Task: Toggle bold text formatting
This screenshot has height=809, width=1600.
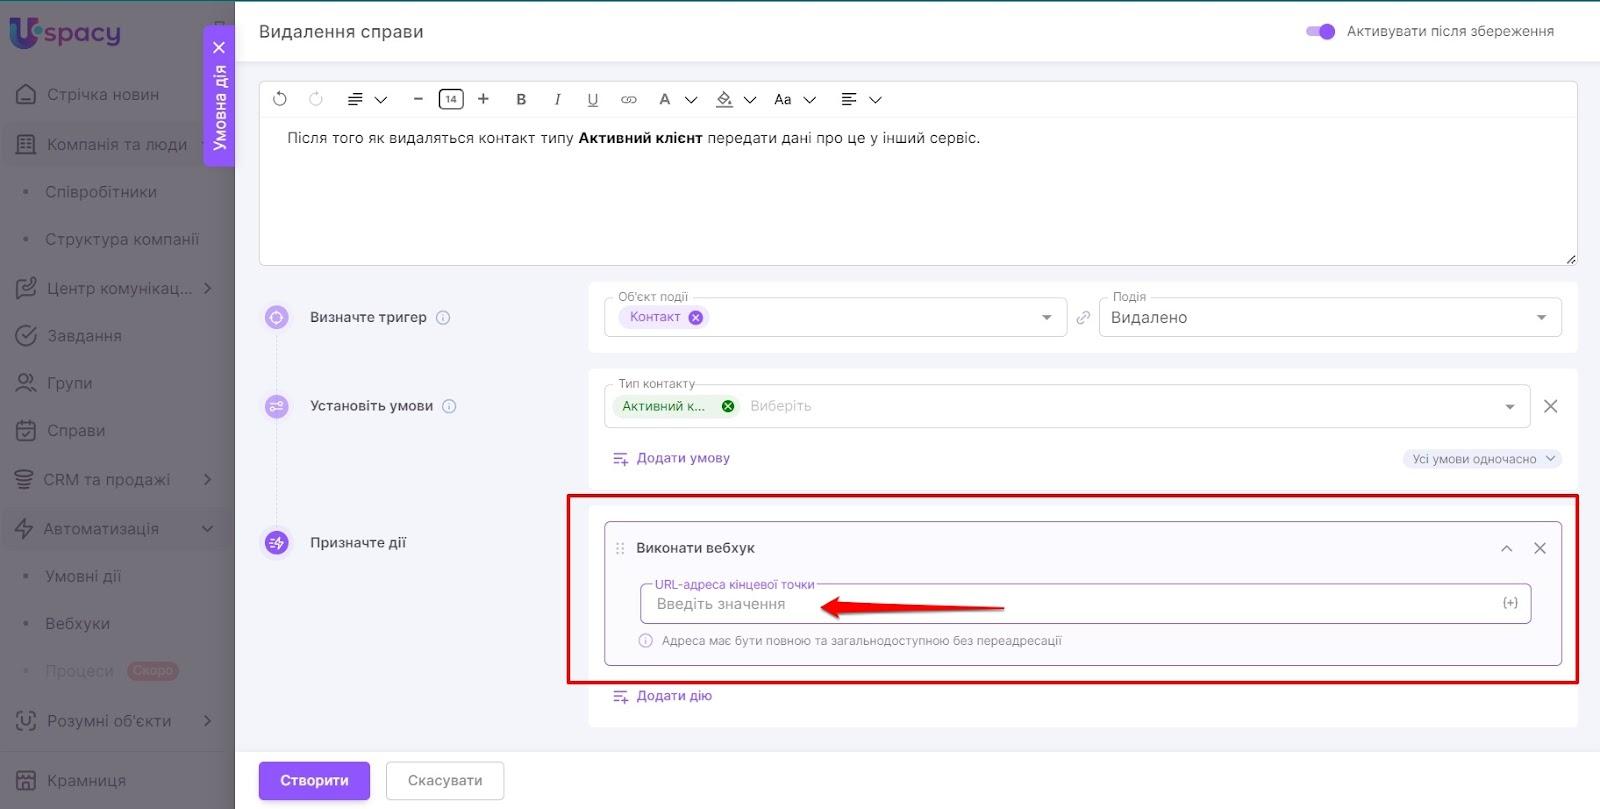Action: pyautogui.click(x=521, y=99)
